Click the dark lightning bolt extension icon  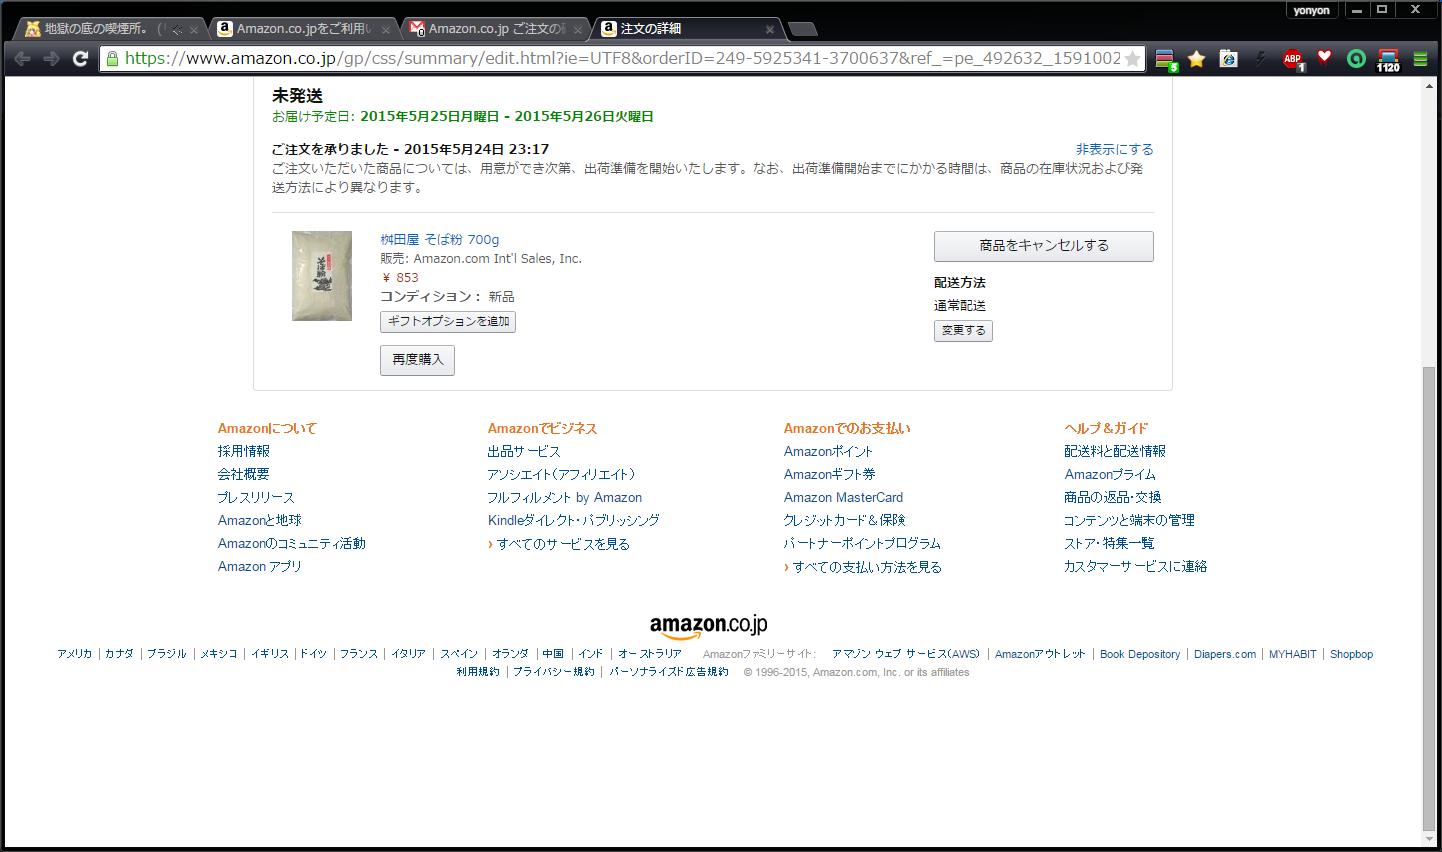point(1260,59)
